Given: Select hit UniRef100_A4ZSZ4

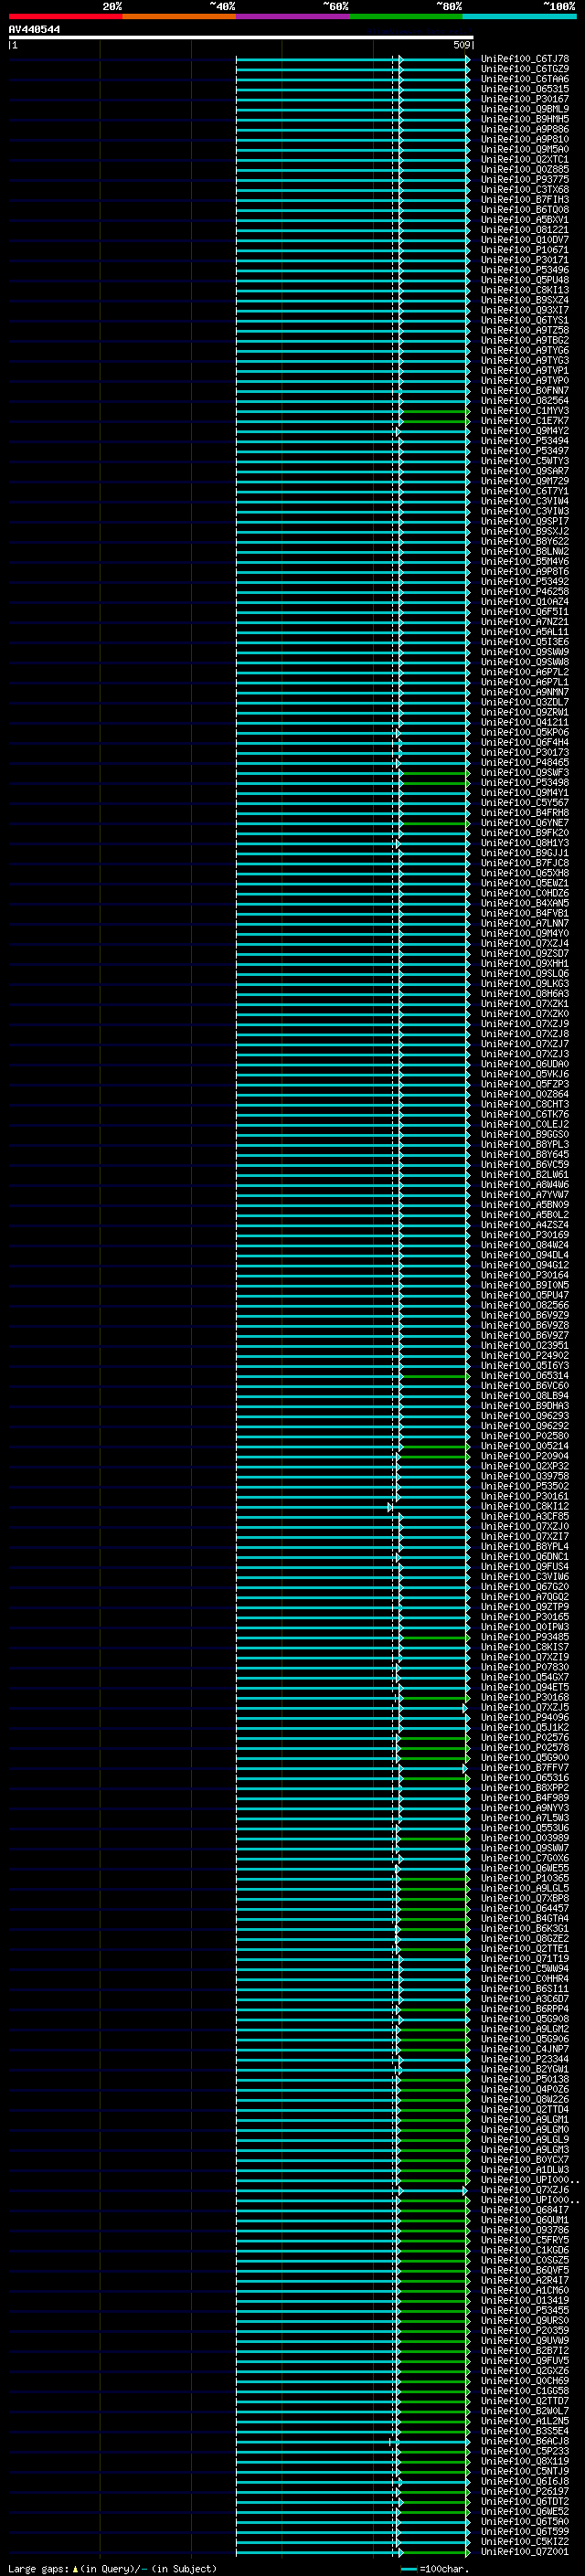Looking at the screenshot, I should pyautogui.click(x=525, y=1225).
